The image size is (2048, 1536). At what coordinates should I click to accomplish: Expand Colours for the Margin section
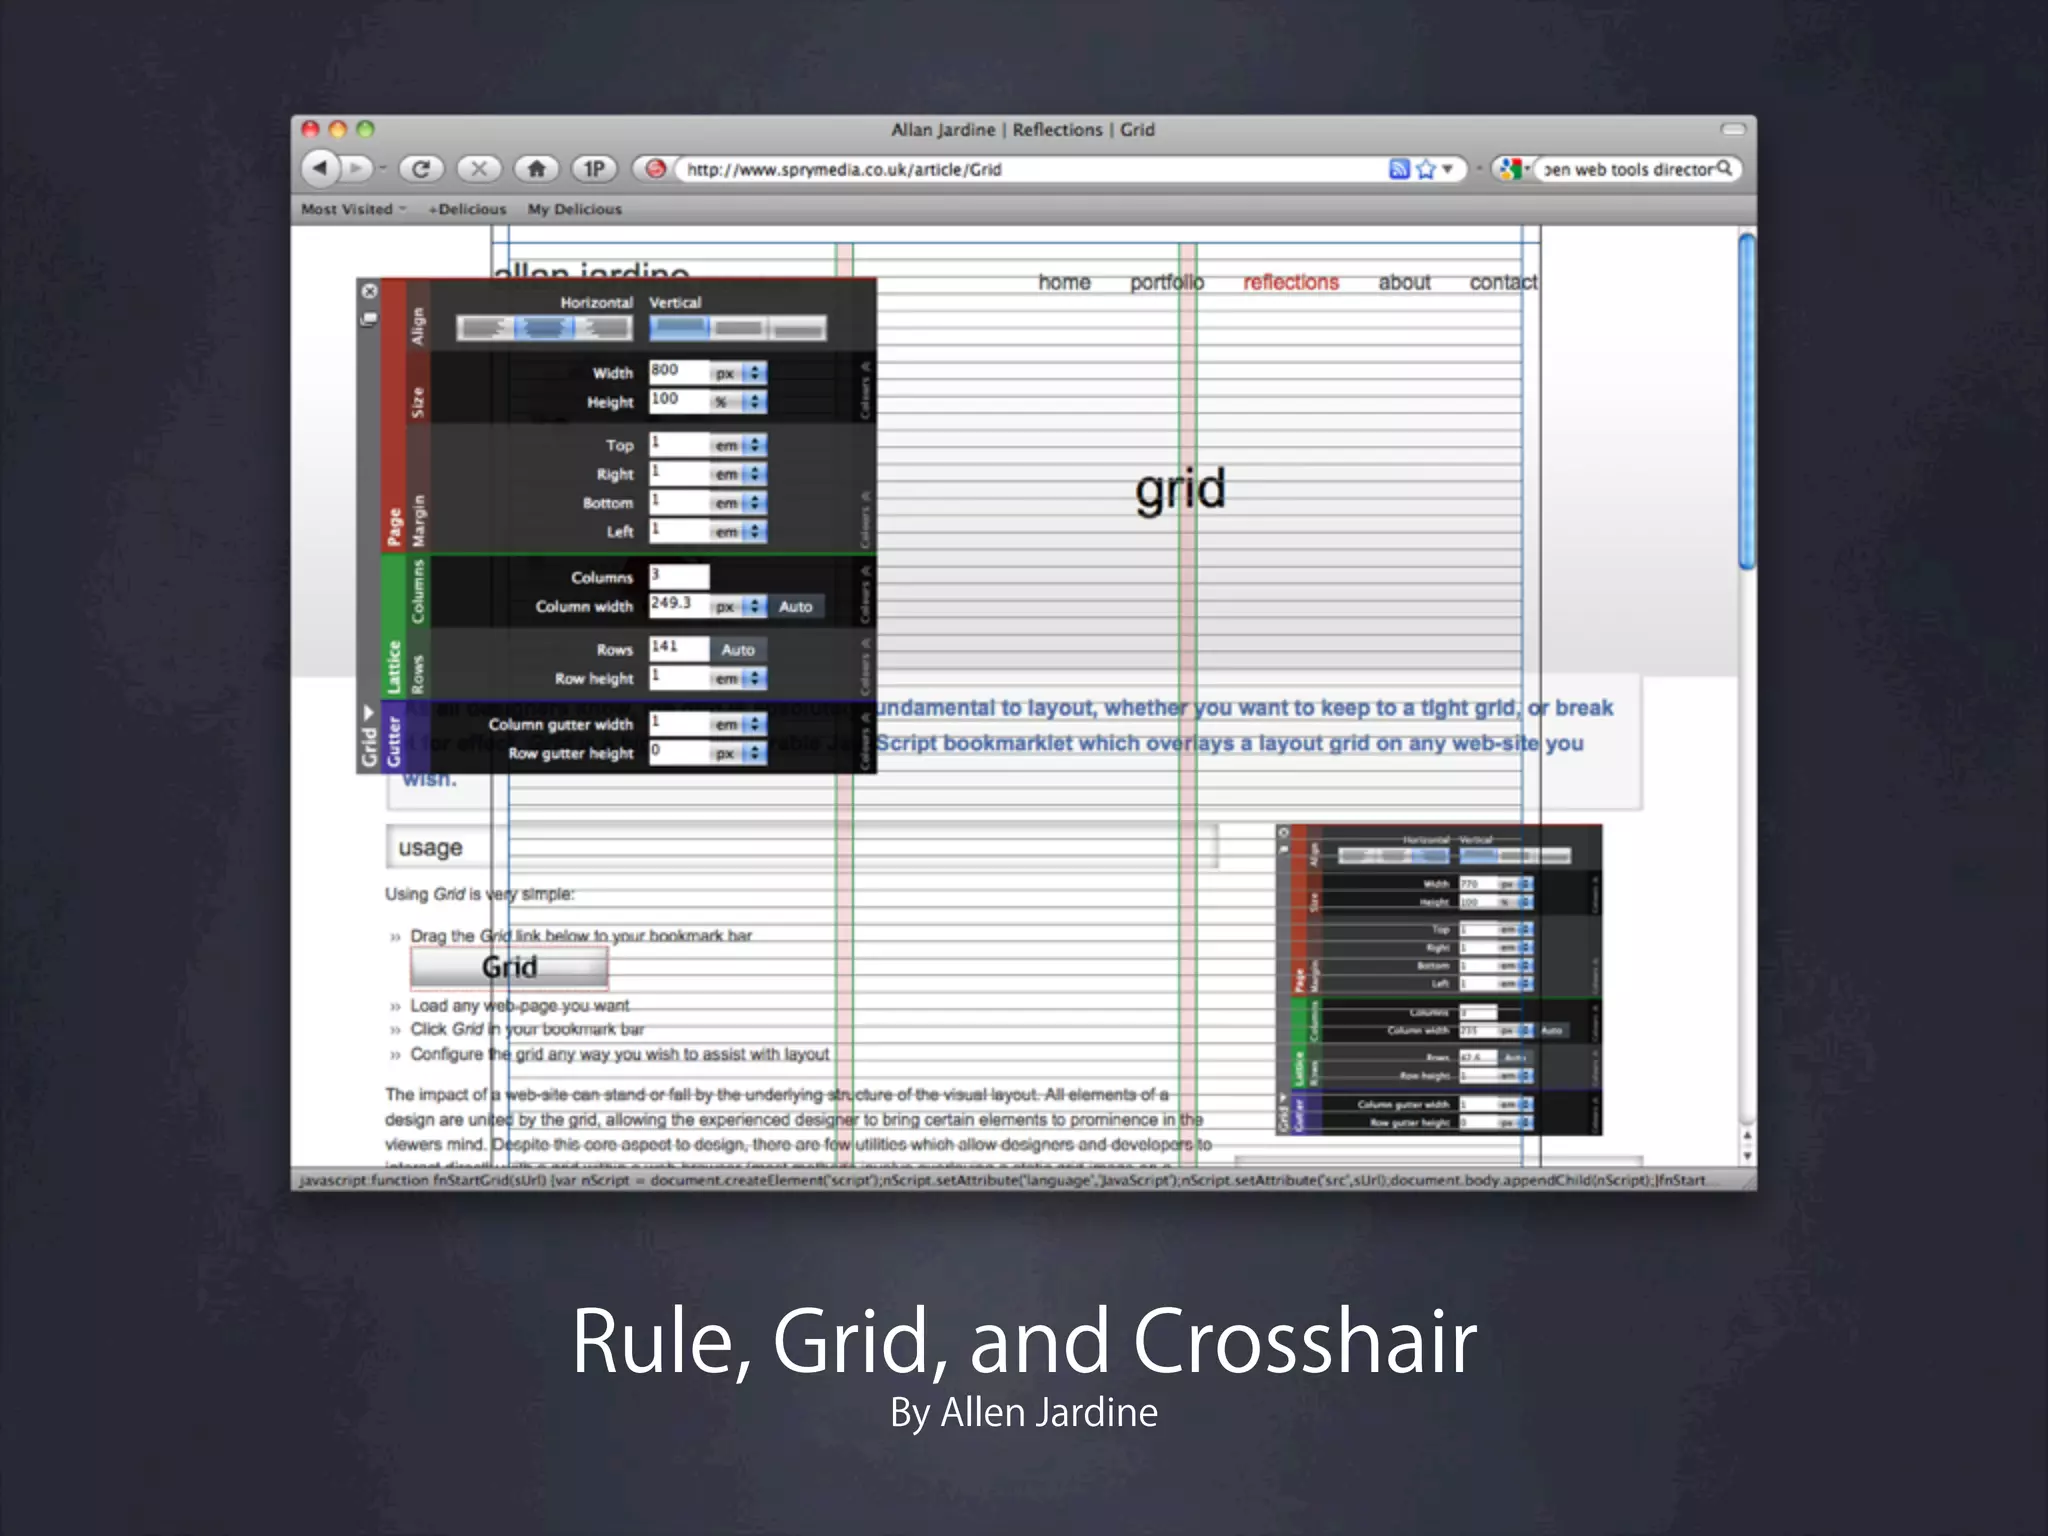point(865,518)
